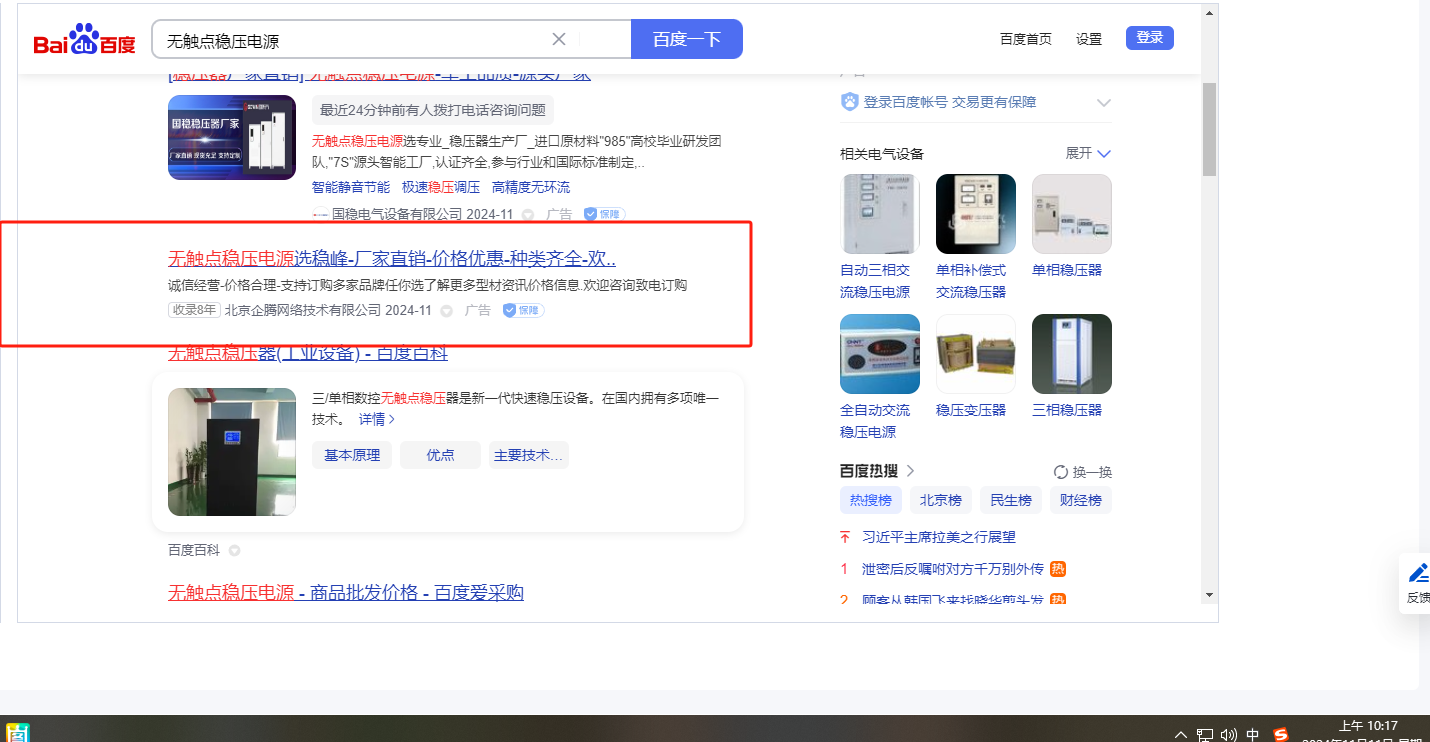
Task: Clear the search box with the X icon
Action: pyautogui.click(x=559, y=39)
